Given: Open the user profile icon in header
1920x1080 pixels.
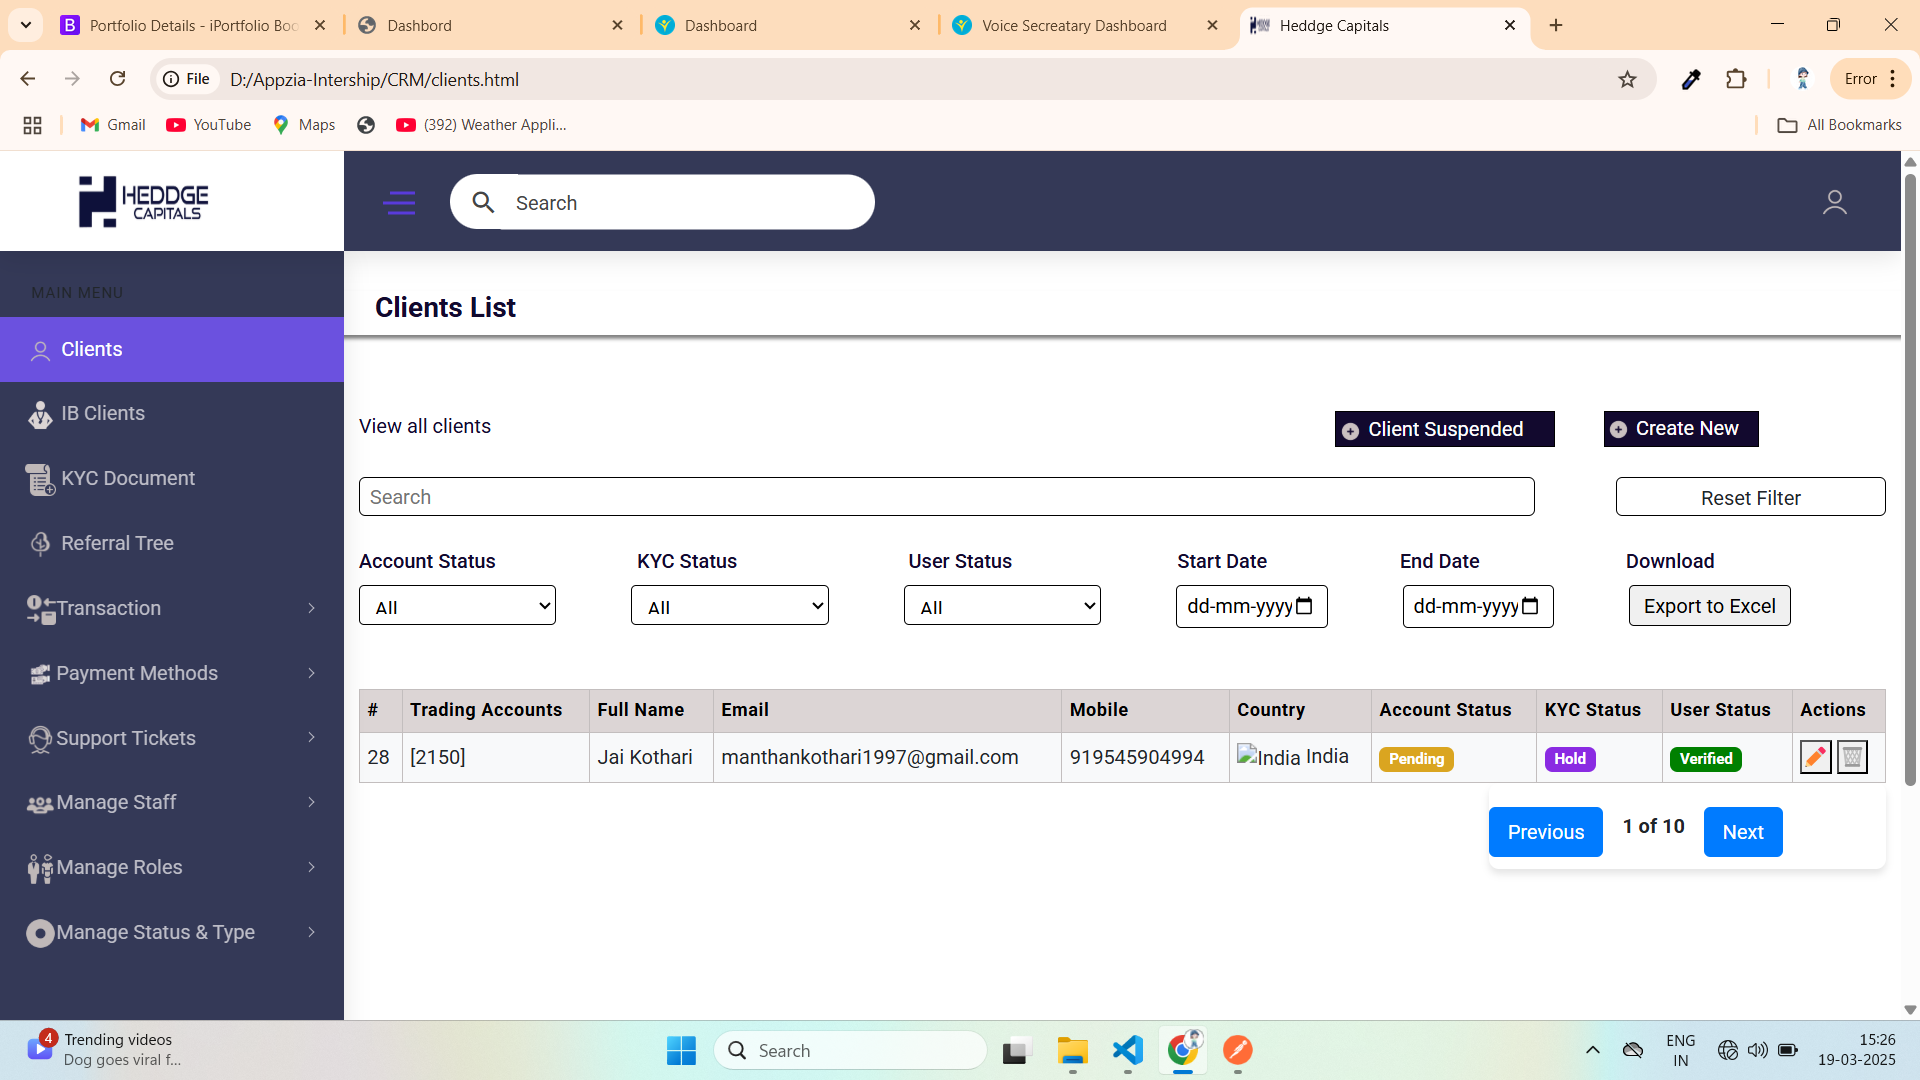Looking at the screenshot, I should pos(1834,203).
